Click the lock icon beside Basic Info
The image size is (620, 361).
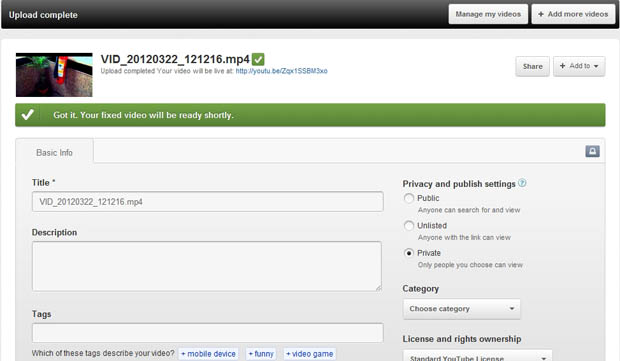[592, 151]
